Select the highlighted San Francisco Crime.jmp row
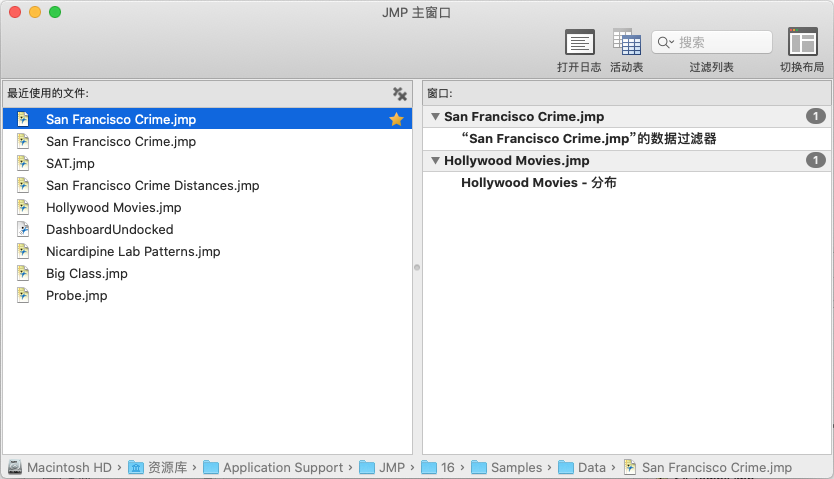This screenshot has height=479, width=834. (x=207, y=119)
